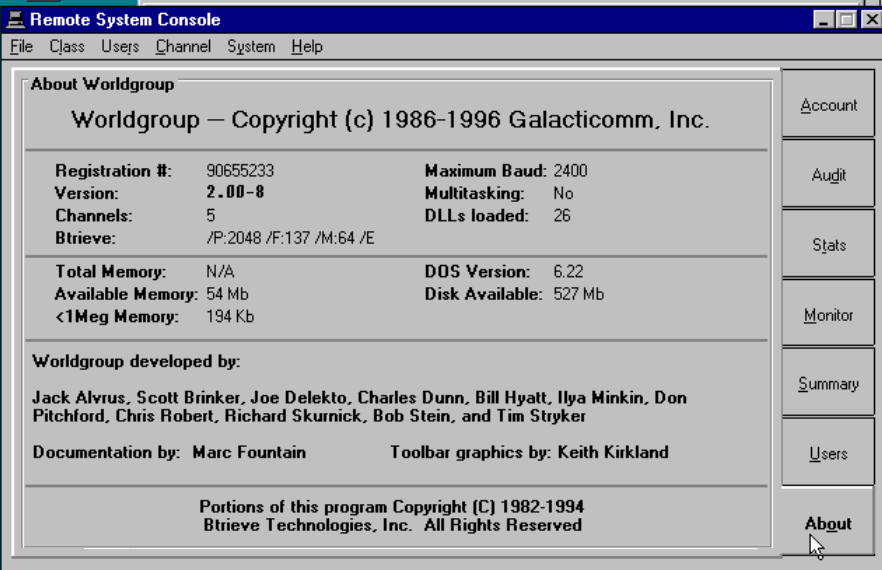Click Maximum Baud value 2400
This screenshot has width=882, height=570.
pyautogui.click(x=570, y=170)
